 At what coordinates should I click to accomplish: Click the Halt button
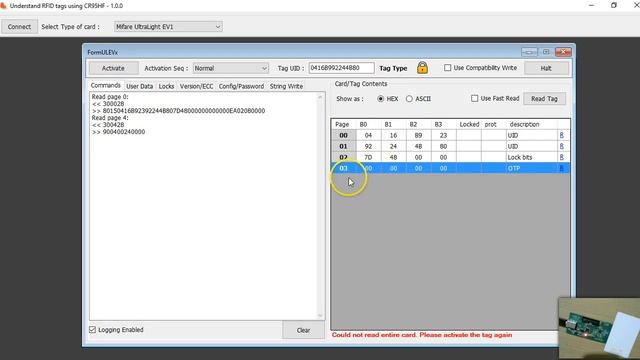pyautogui.click(x=546, y=68)
